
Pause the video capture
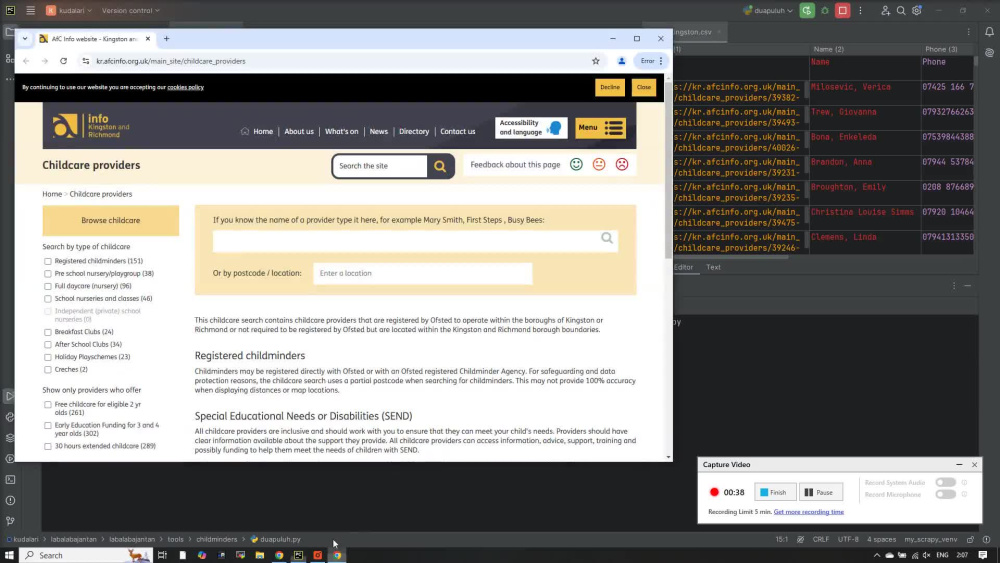(x=821, y=492)
